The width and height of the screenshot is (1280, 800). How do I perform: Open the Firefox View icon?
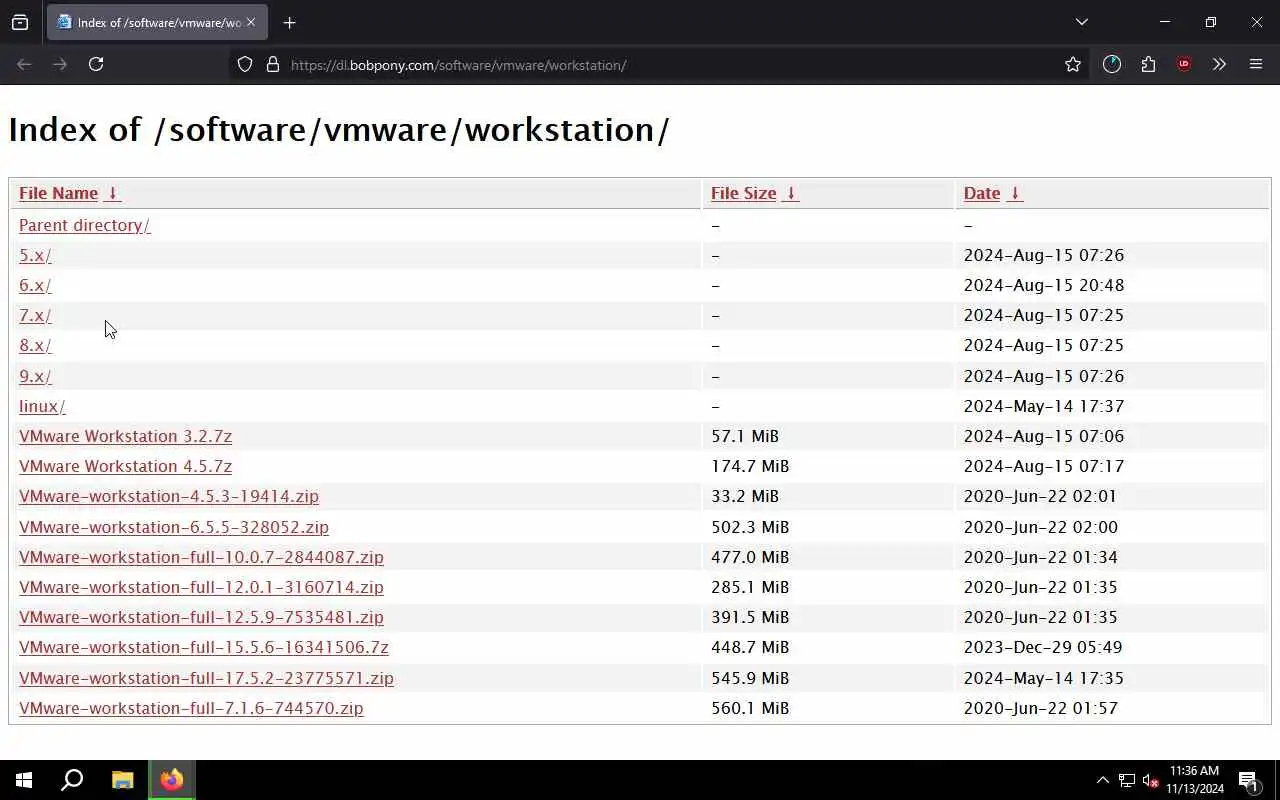coord(20,22)
